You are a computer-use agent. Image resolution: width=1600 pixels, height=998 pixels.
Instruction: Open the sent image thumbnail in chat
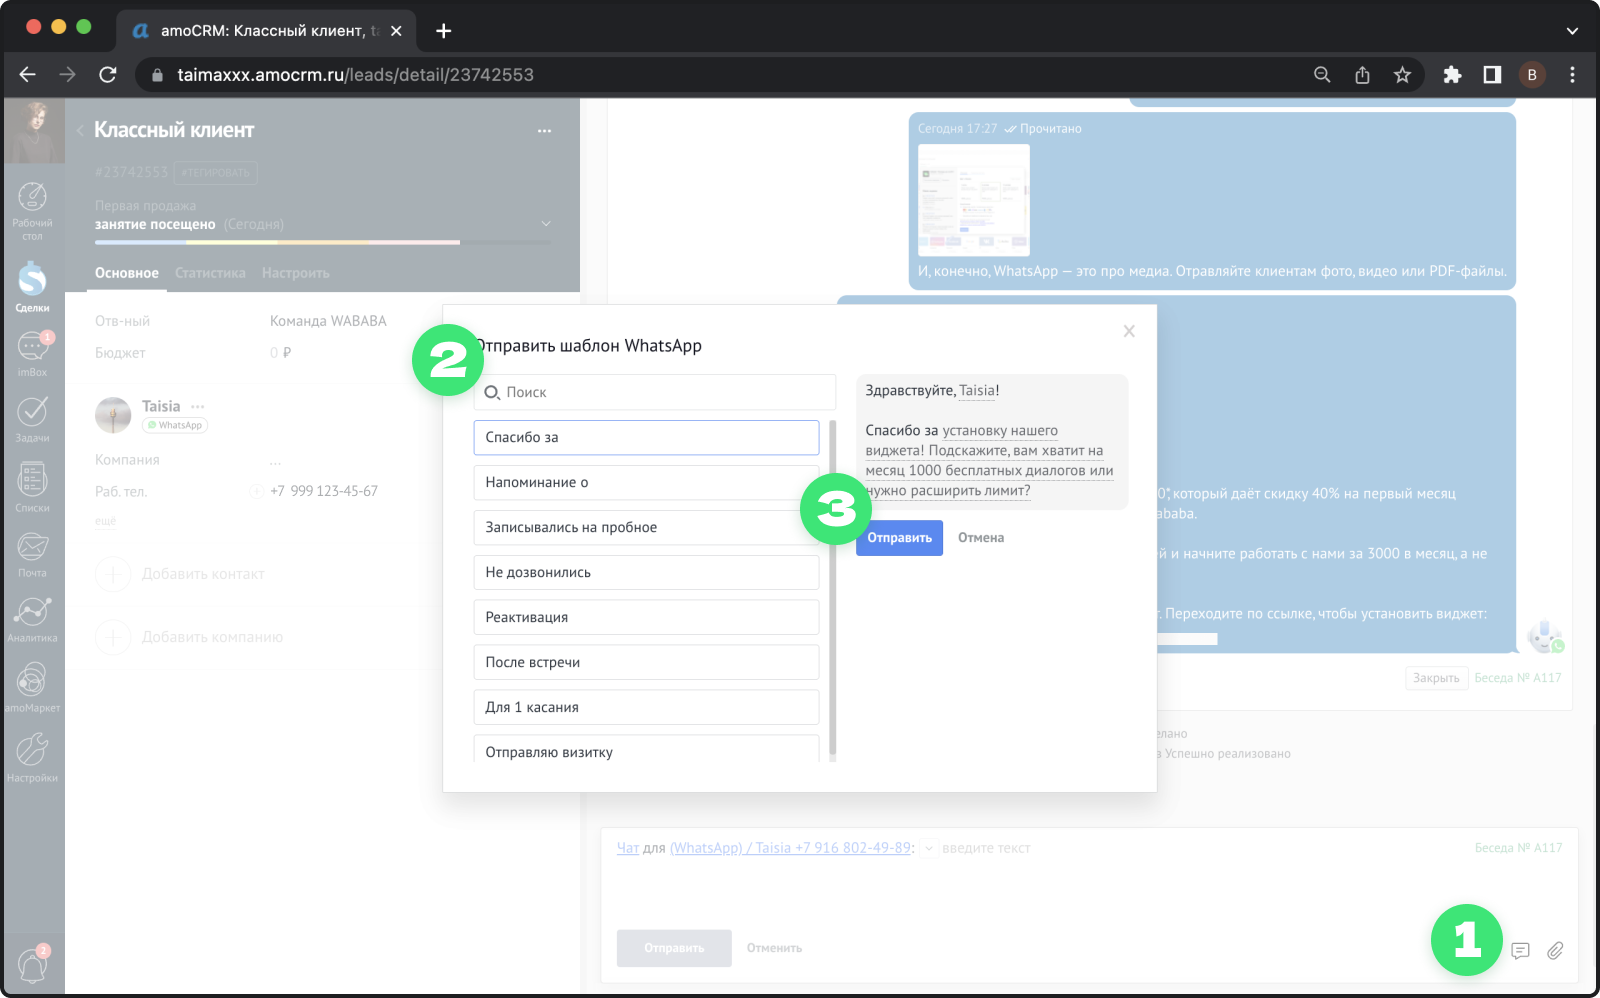point(973,200)
